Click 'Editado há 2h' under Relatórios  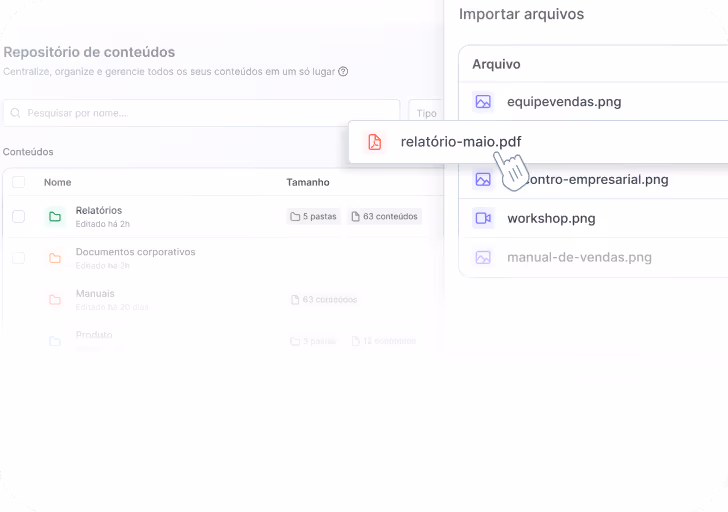tap(103, 224)
